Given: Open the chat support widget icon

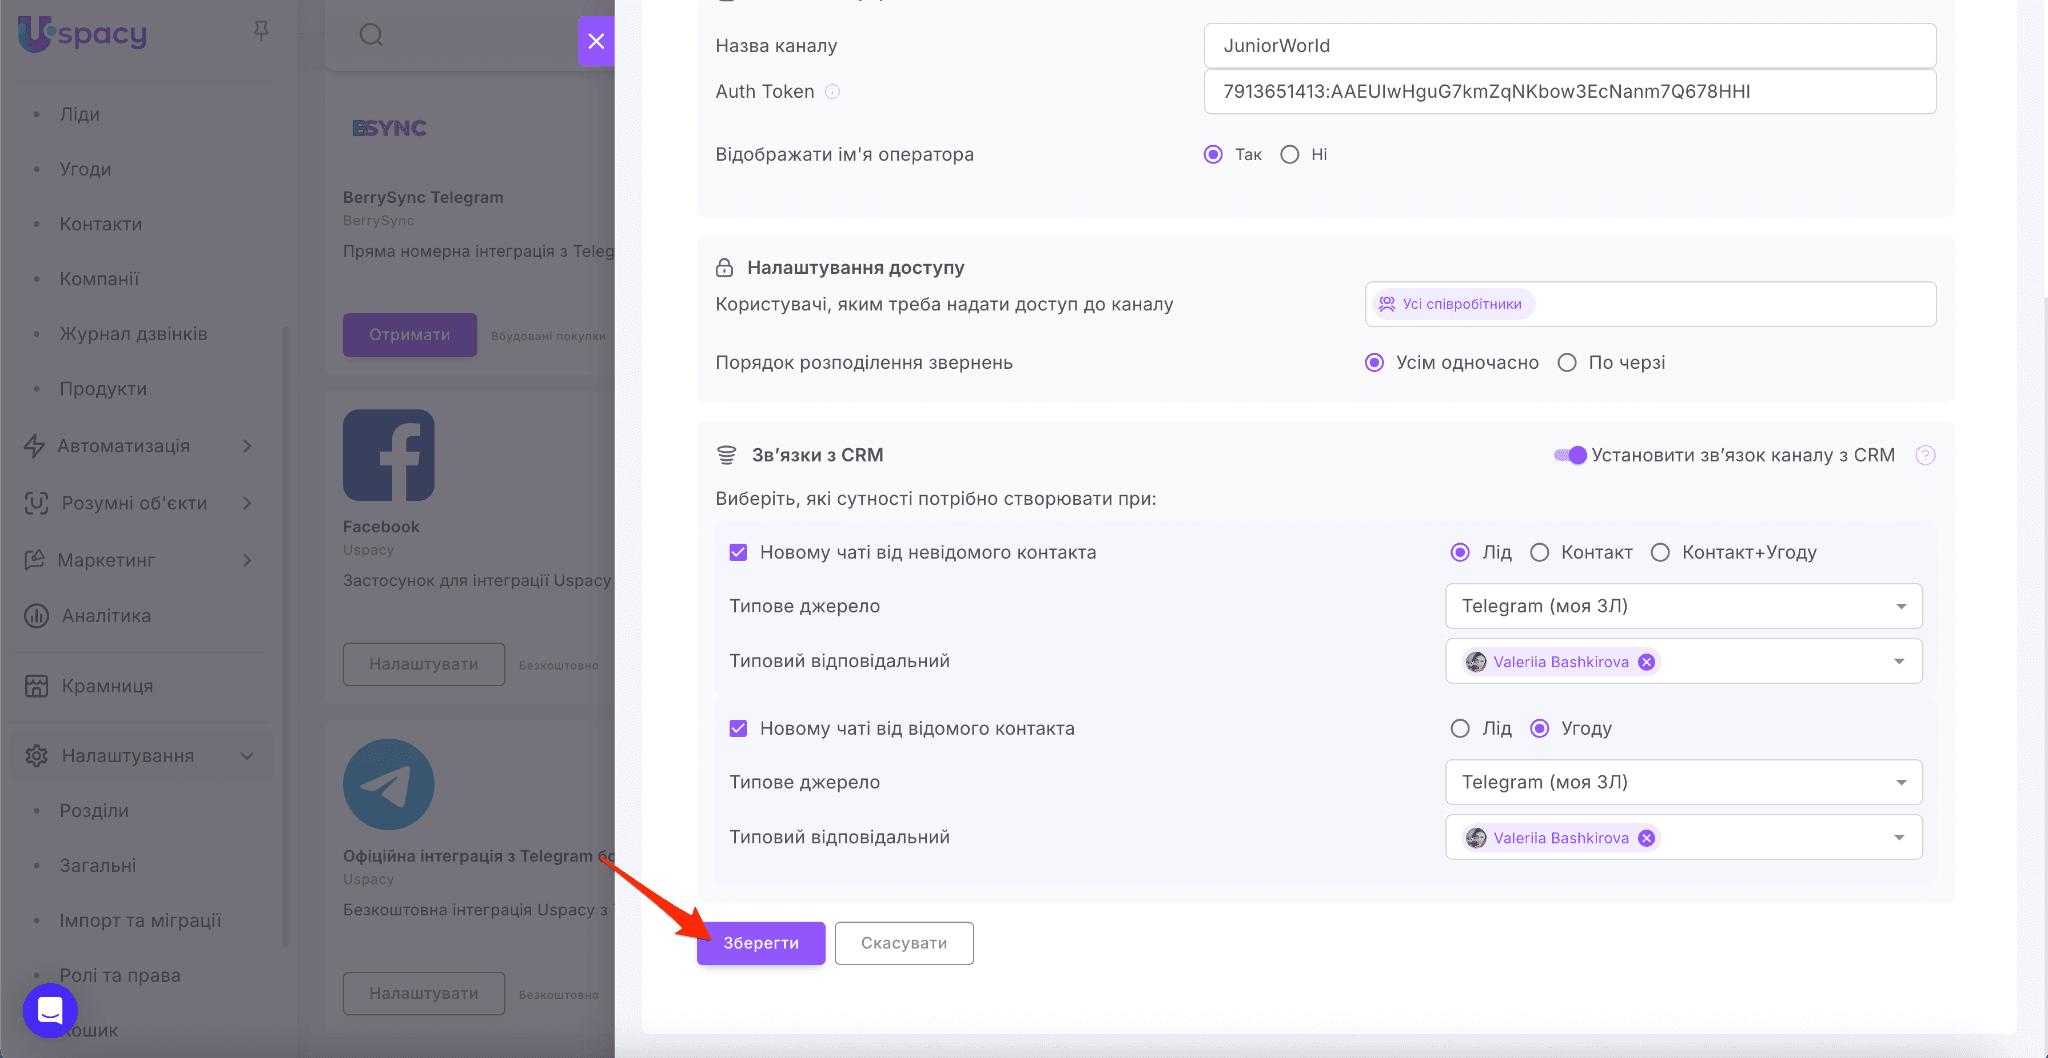Looking at the screenshot, I should click(50, 1010).
